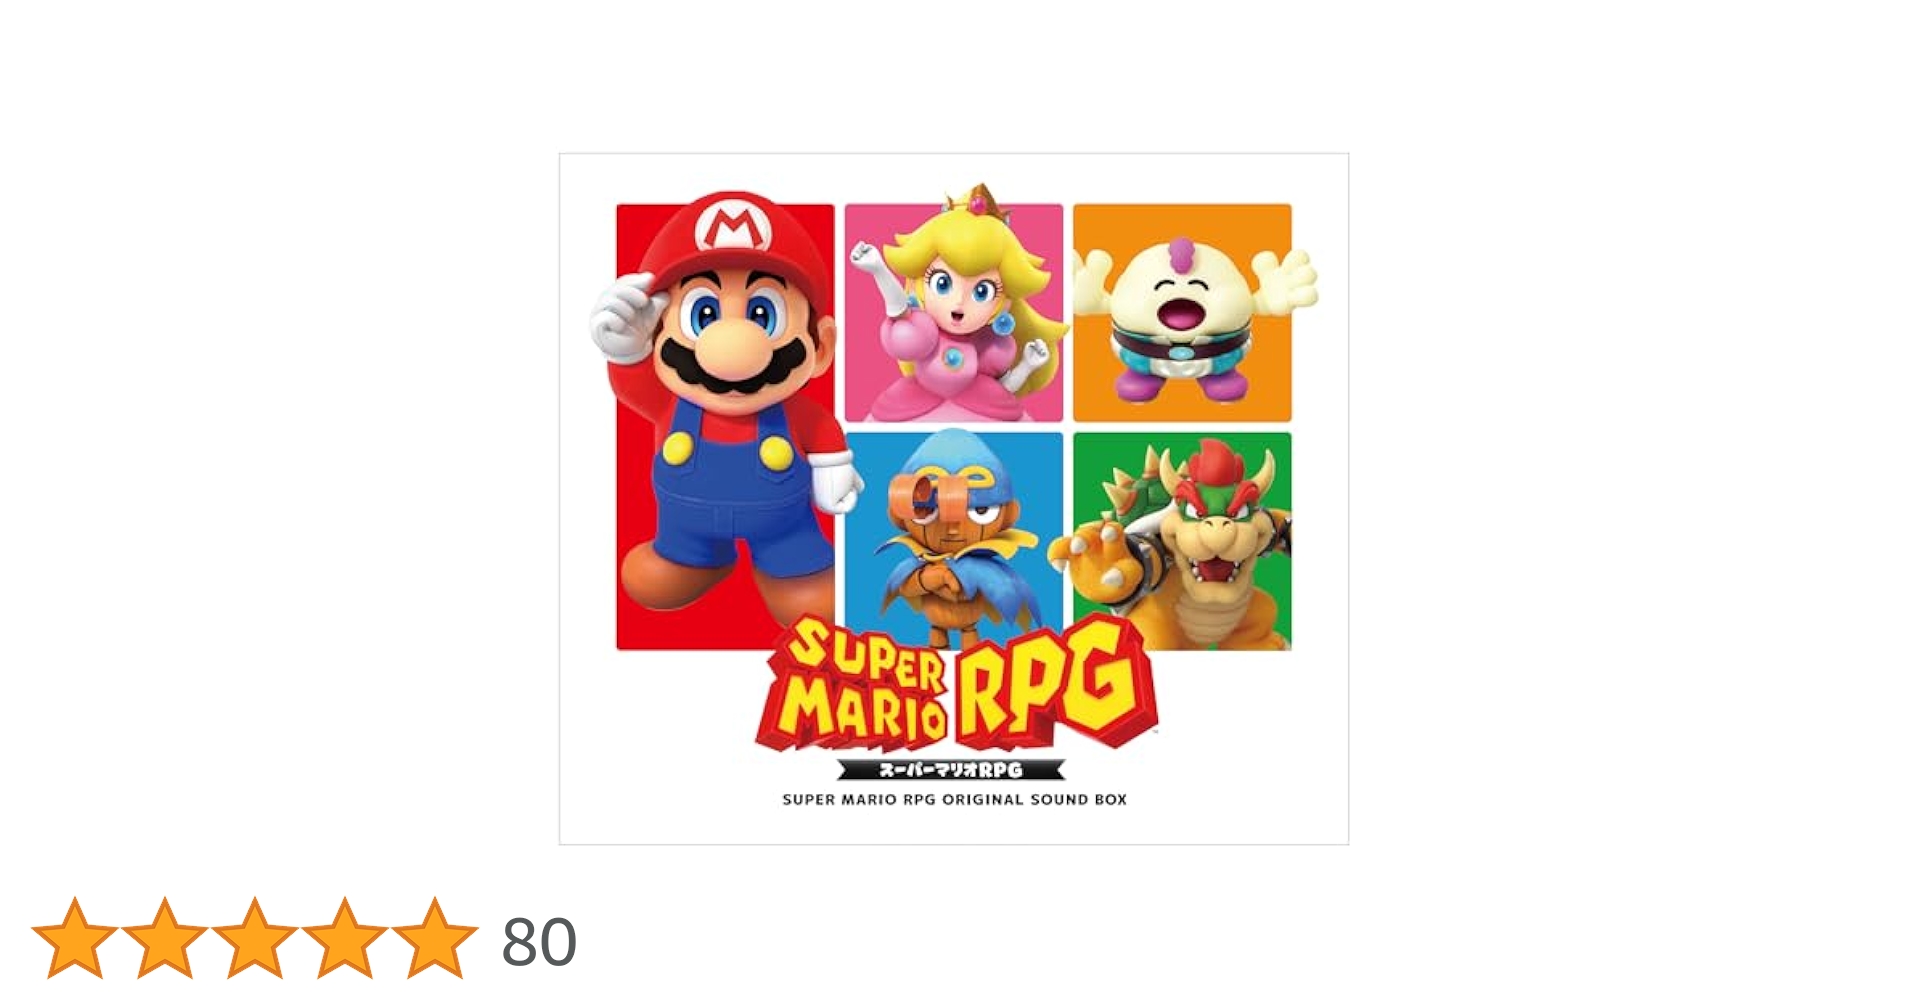Click the second rating star
The image size is (1910, 1000).
coord(165,938)
